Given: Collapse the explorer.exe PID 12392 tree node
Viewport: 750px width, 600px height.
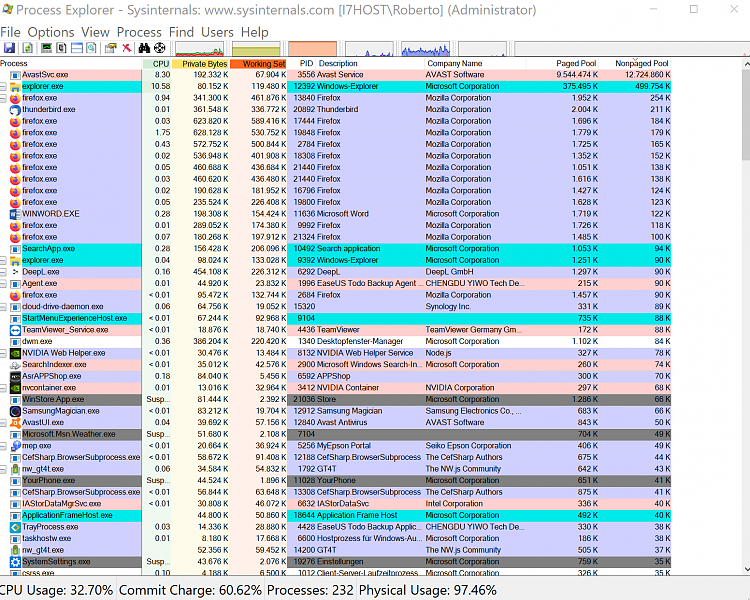Looking at the screenshot, I should (3, 87).
